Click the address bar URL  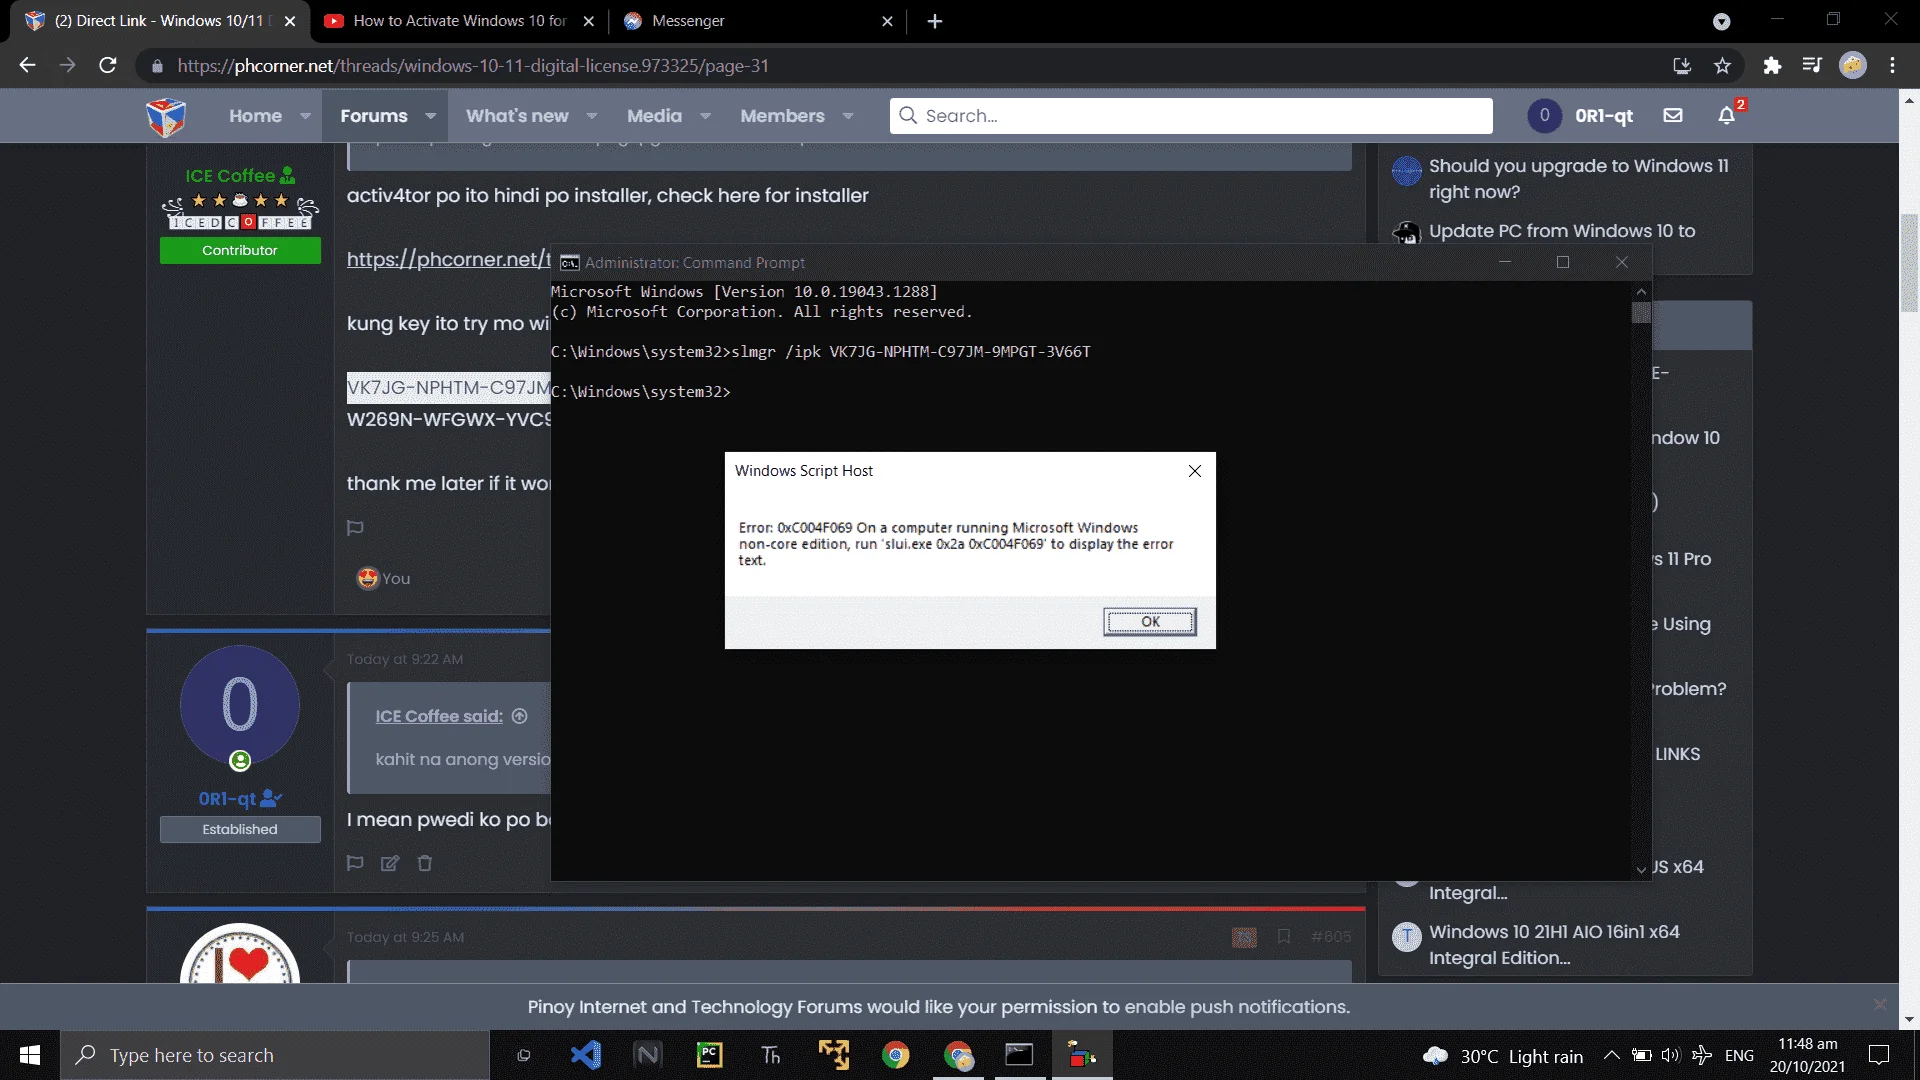click(x=473, y=66)
